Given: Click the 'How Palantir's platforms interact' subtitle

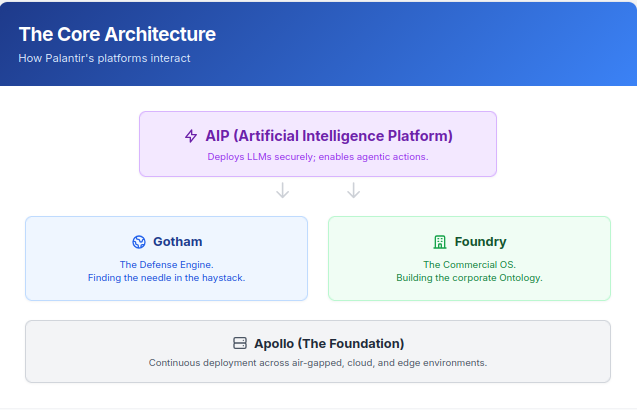Looking at the screenshot, I should pyautogui.click(x=104, y=58).
